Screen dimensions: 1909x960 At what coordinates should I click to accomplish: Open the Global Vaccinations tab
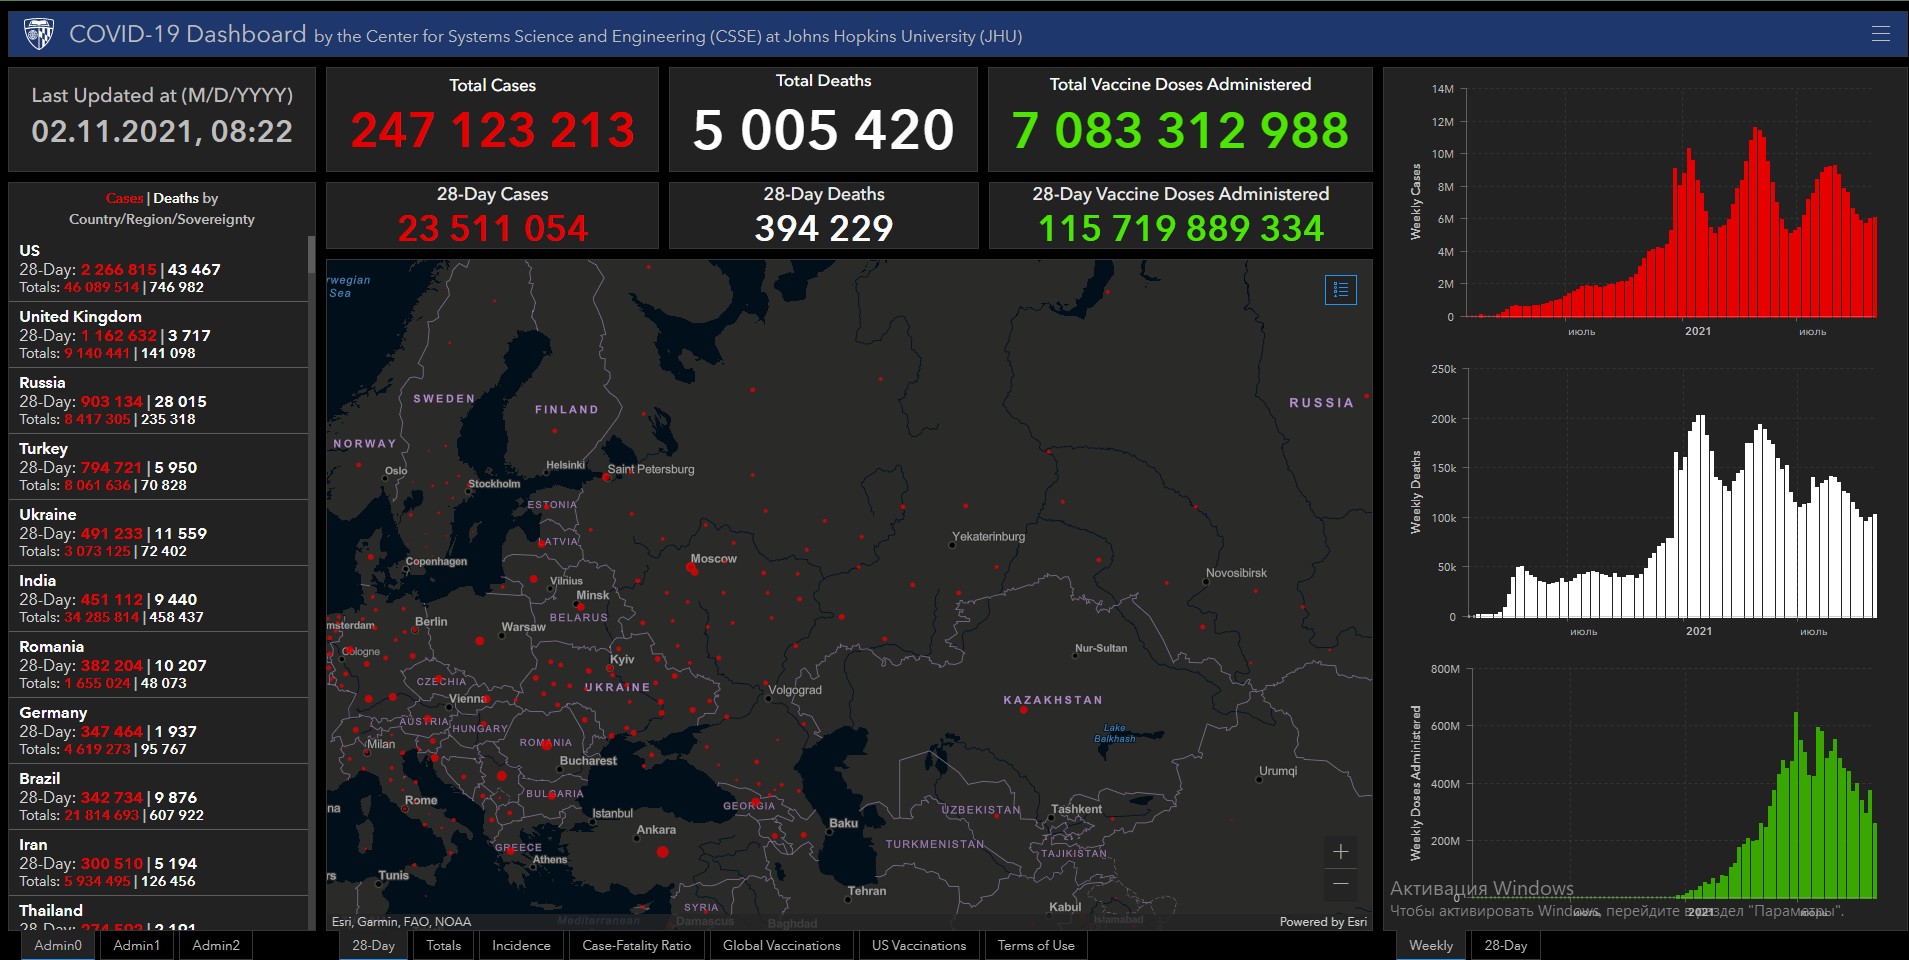[781, 945]
